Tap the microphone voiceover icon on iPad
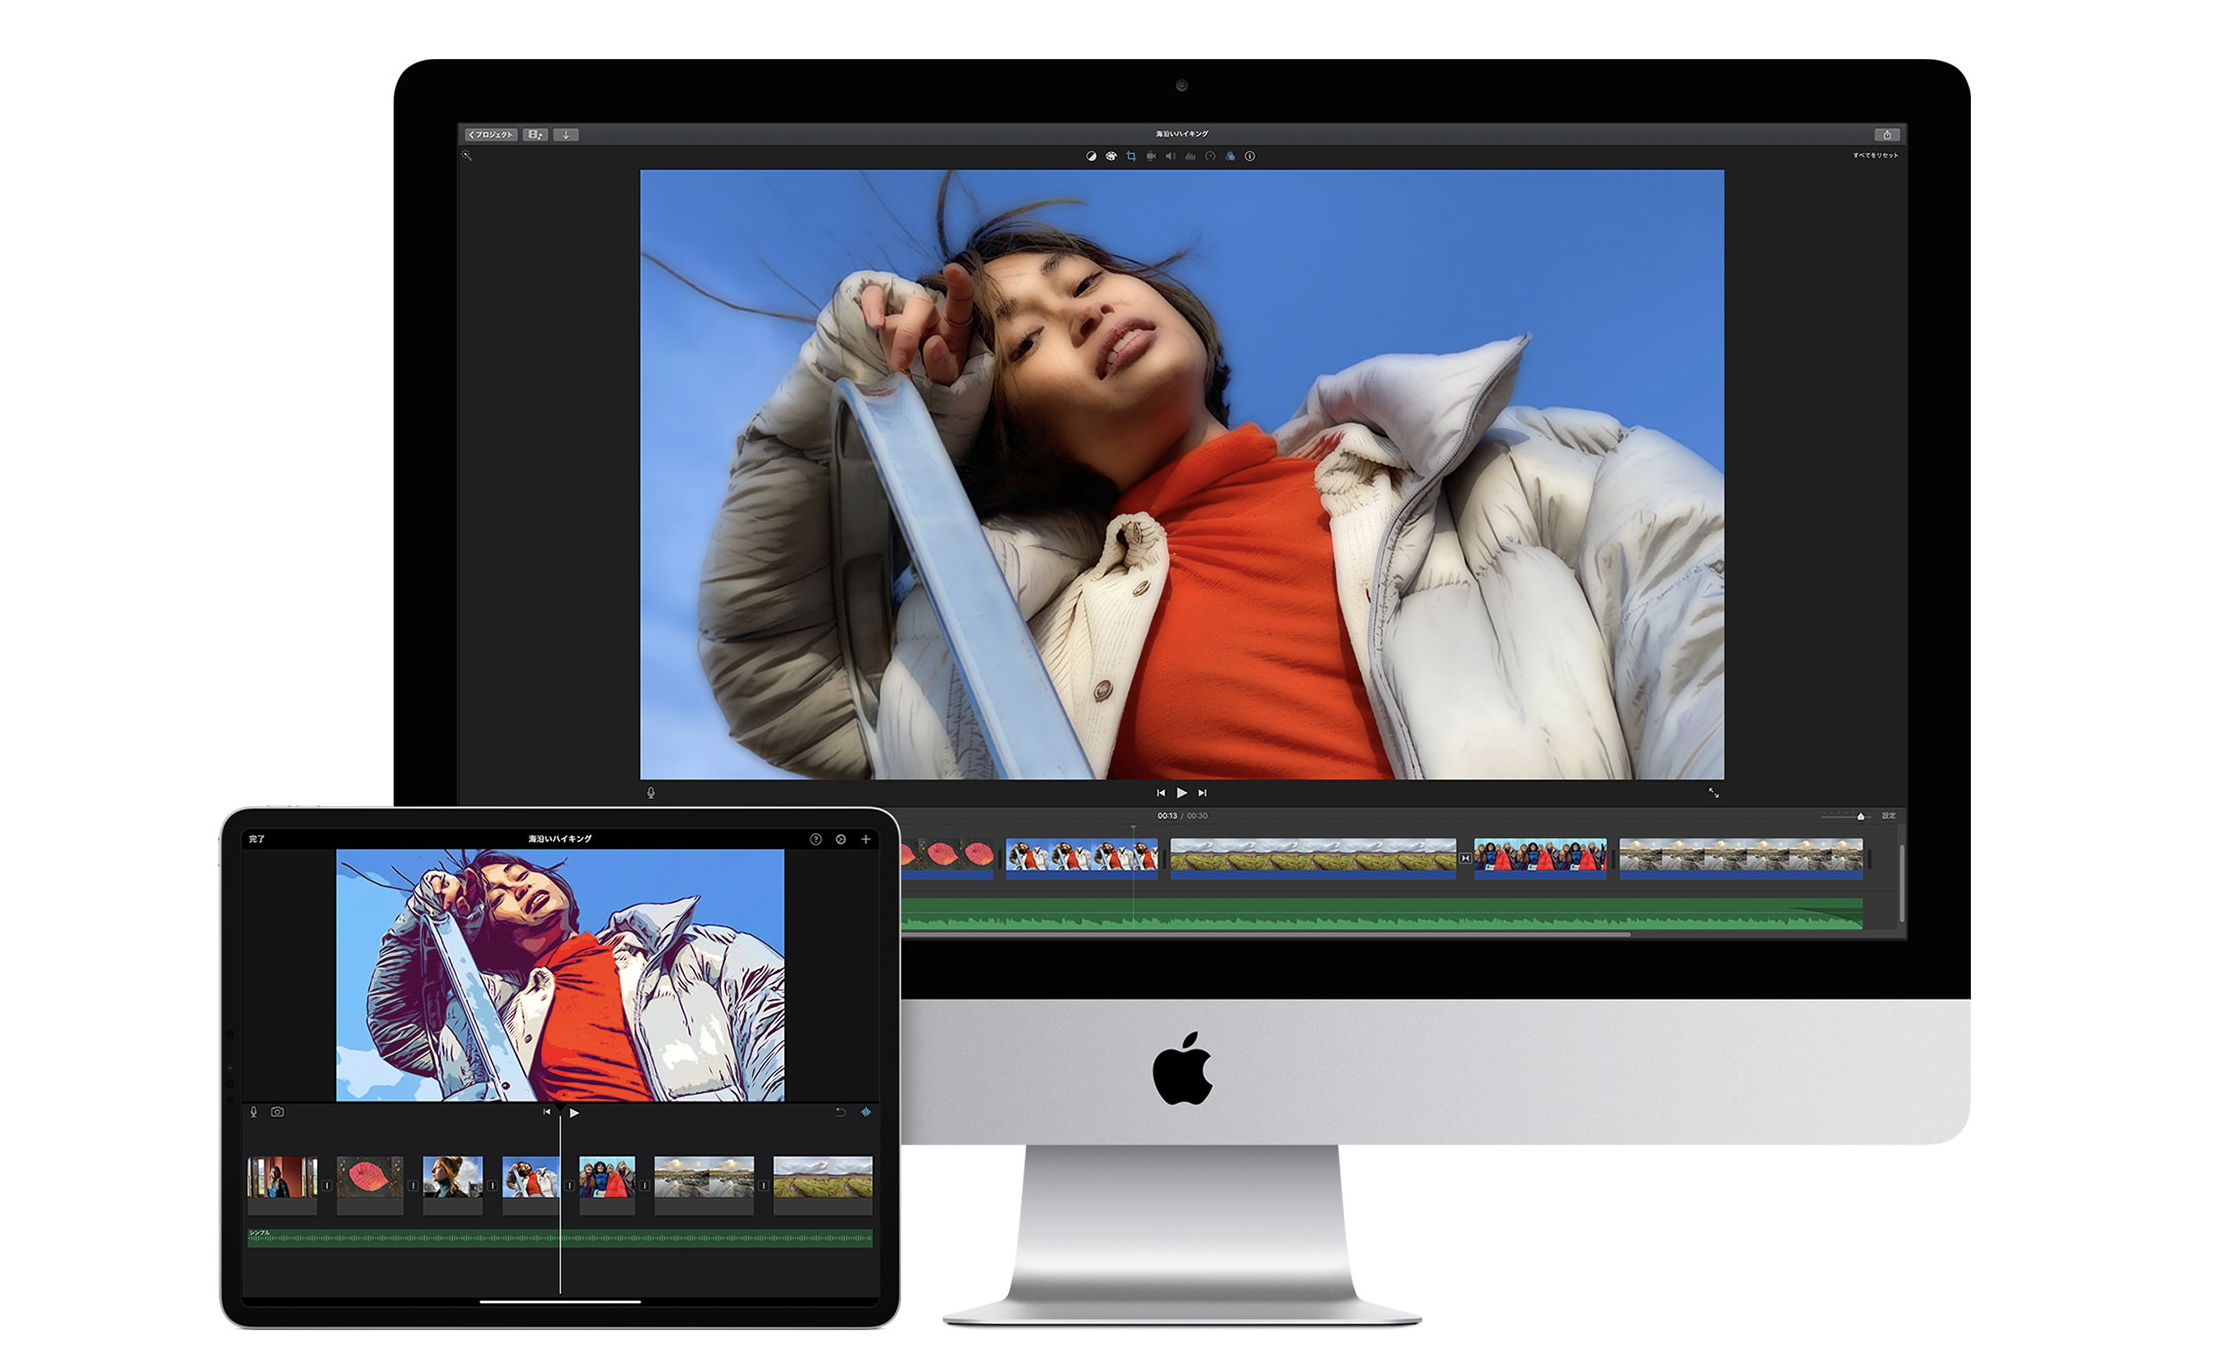The image size is (2228, 1360). tap(254, 1112)
